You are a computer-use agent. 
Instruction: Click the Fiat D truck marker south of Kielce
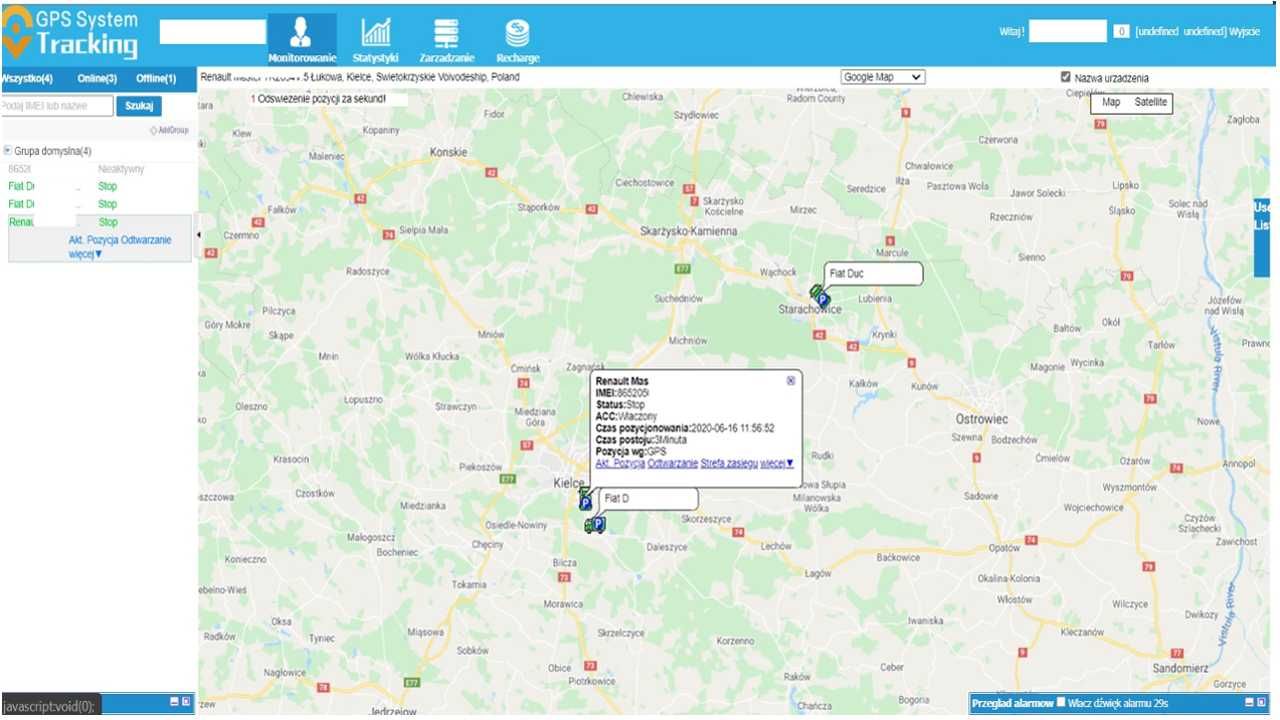tap(595, 525)
